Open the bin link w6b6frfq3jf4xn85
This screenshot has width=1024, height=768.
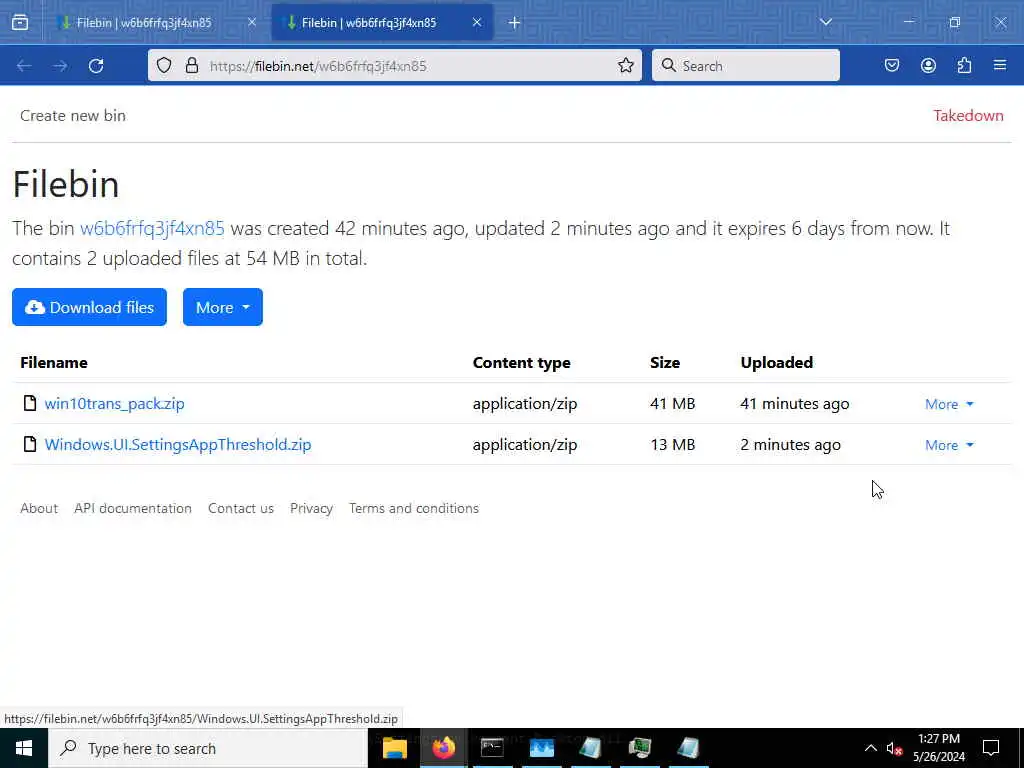tap(152, 229)
